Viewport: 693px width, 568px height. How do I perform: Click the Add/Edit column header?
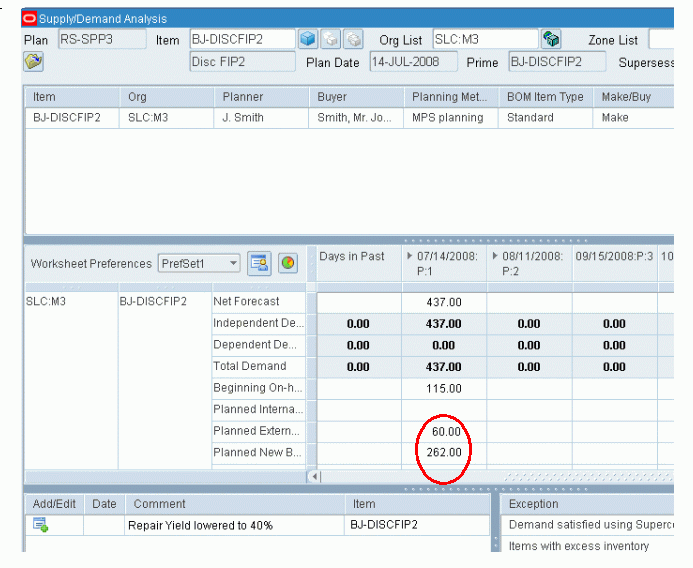point(54,504)
